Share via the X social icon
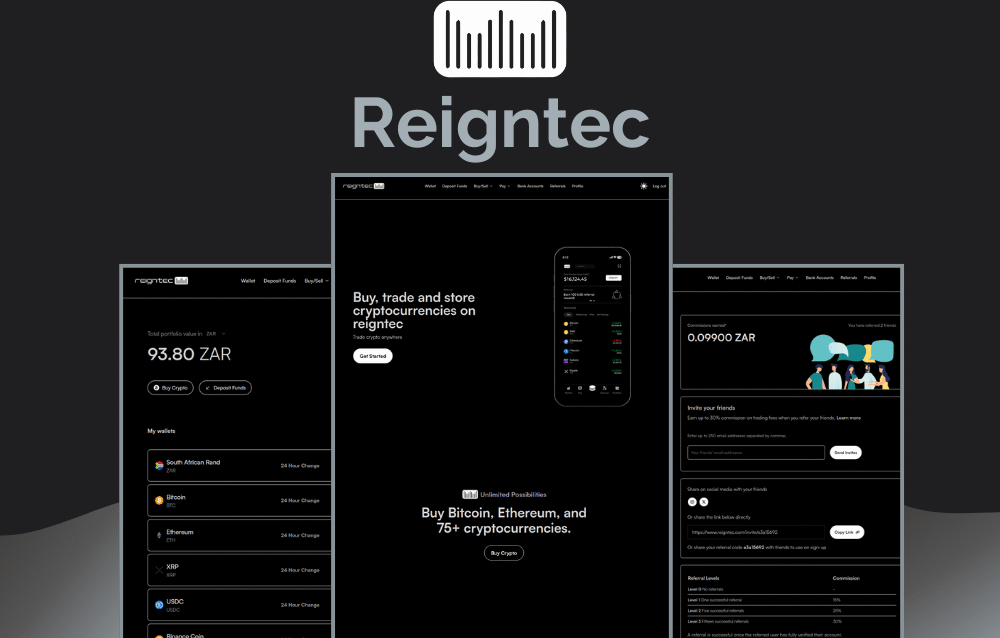The image size is (1000, 638). (x=704, y=501)
